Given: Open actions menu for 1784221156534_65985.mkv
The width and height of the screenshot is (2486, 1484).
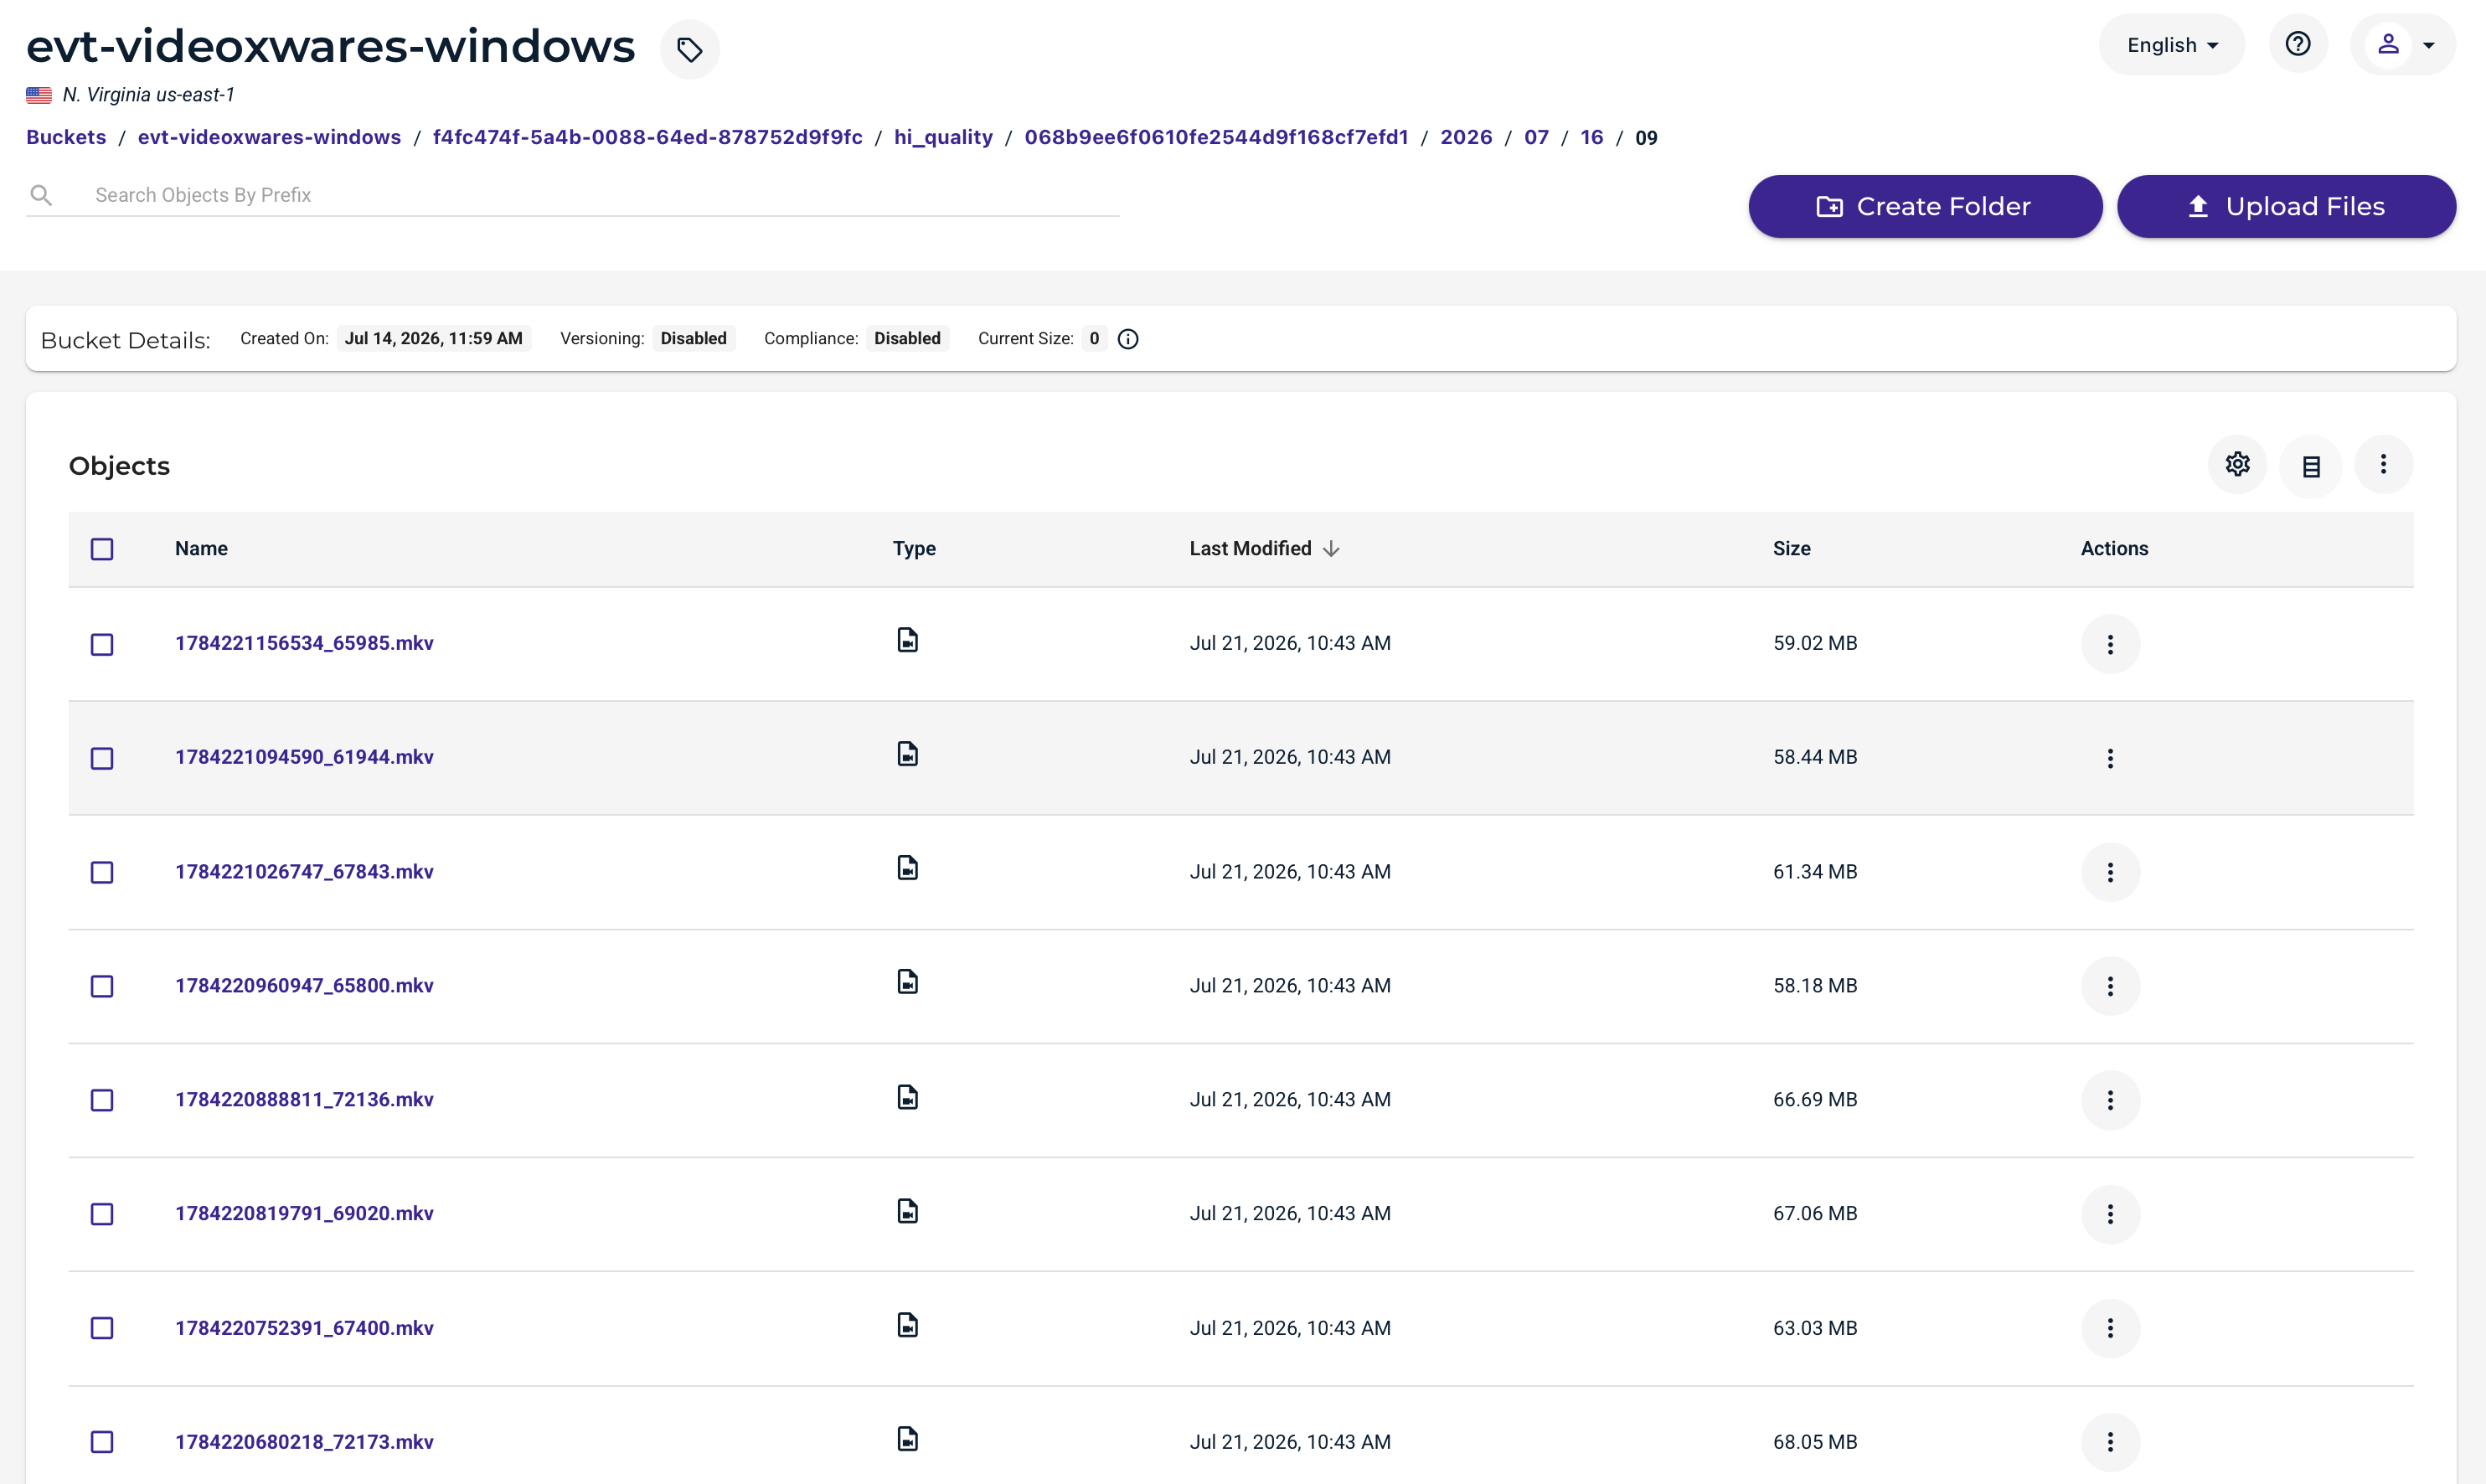Looking at the screenshot, I should [2110, 644].
